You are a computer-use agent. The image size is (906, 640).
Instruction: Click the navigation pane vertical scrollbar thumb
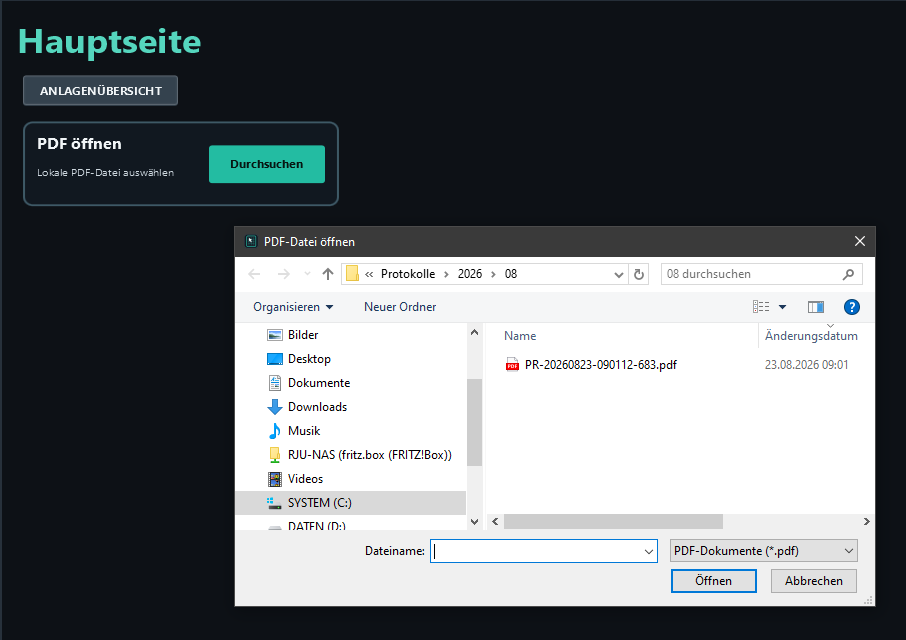click(x=474, y=422)
